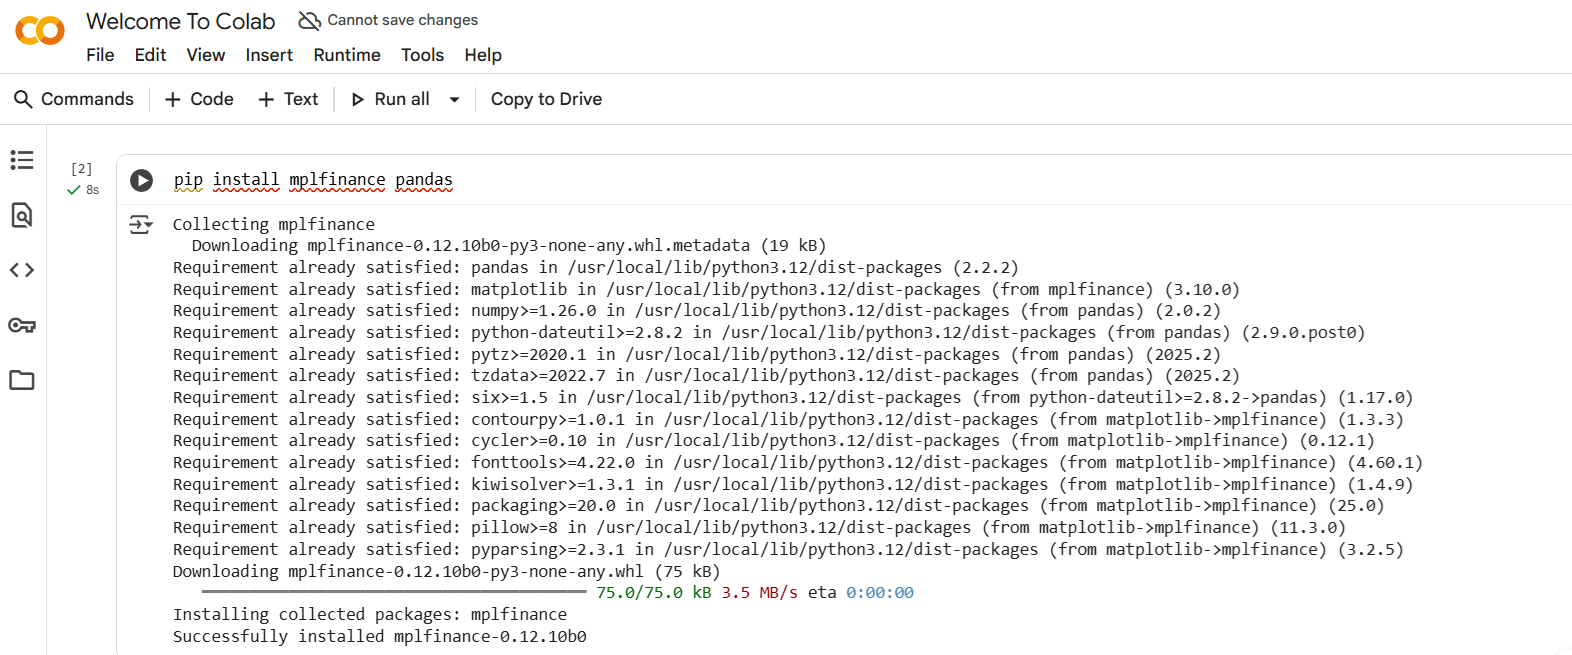Run the pip install cell

[x=142, y=180]
